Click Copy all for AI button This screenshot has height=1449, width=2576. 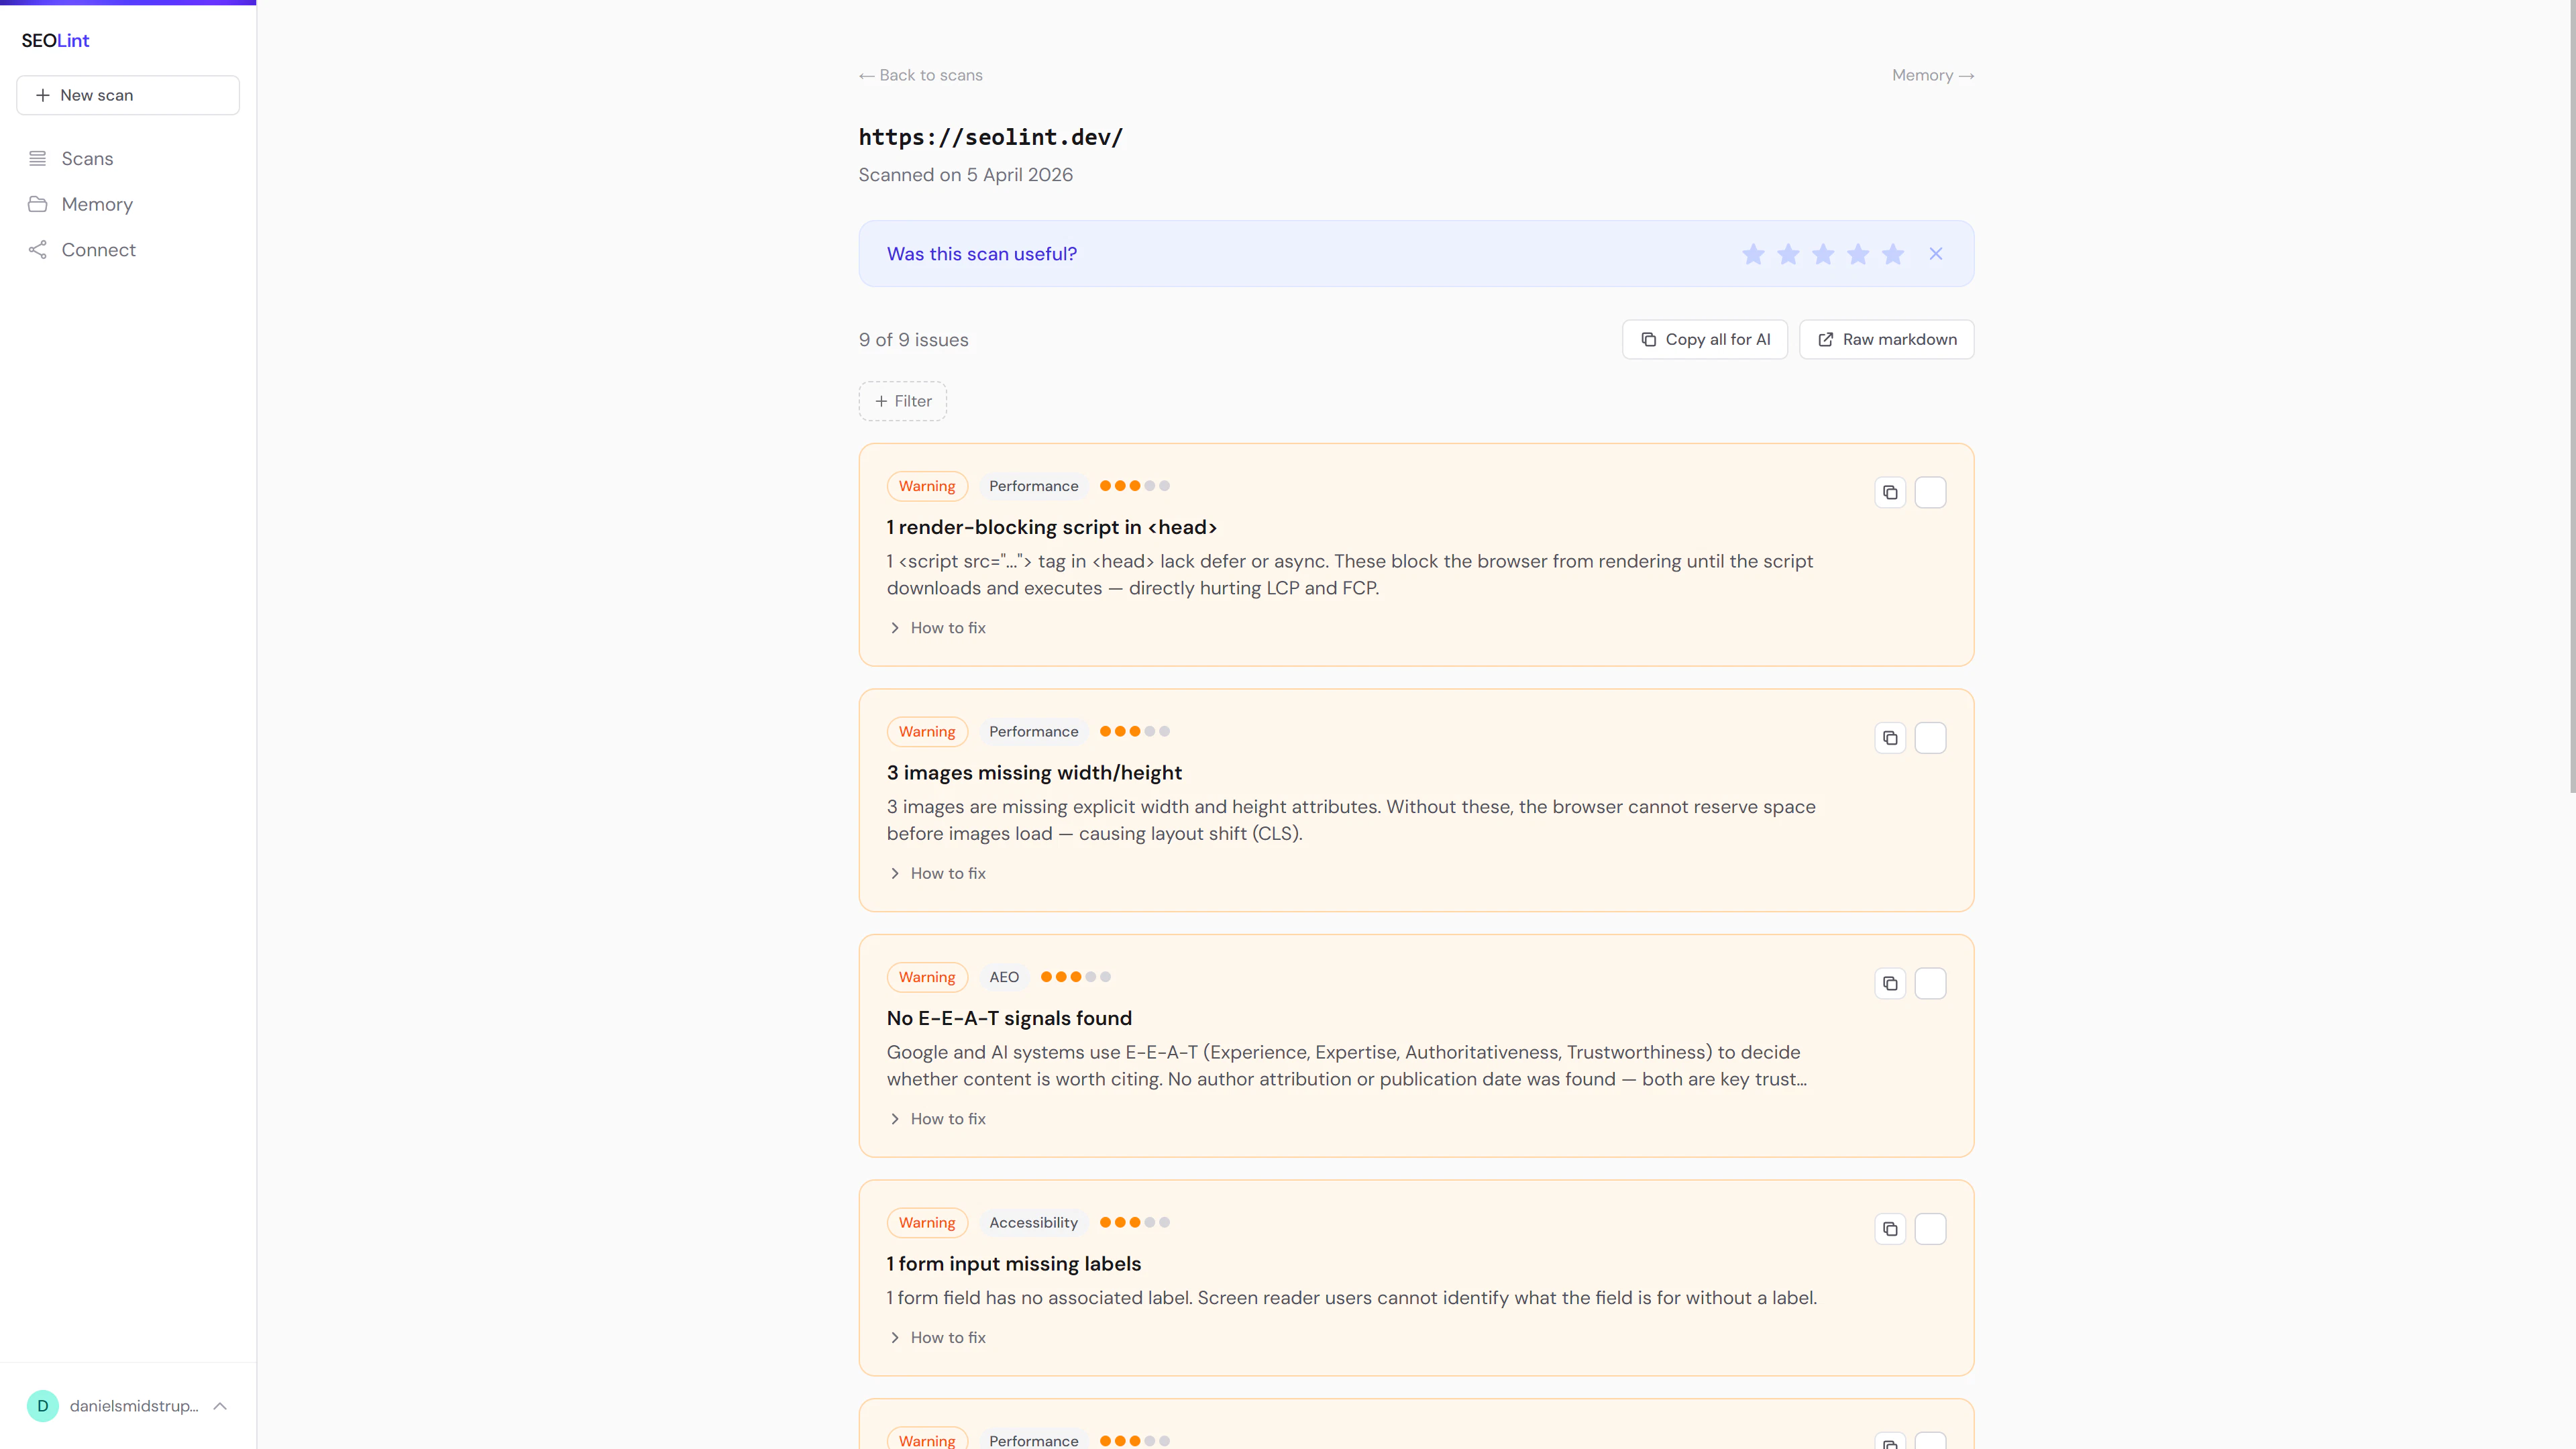coord(1705,340)
